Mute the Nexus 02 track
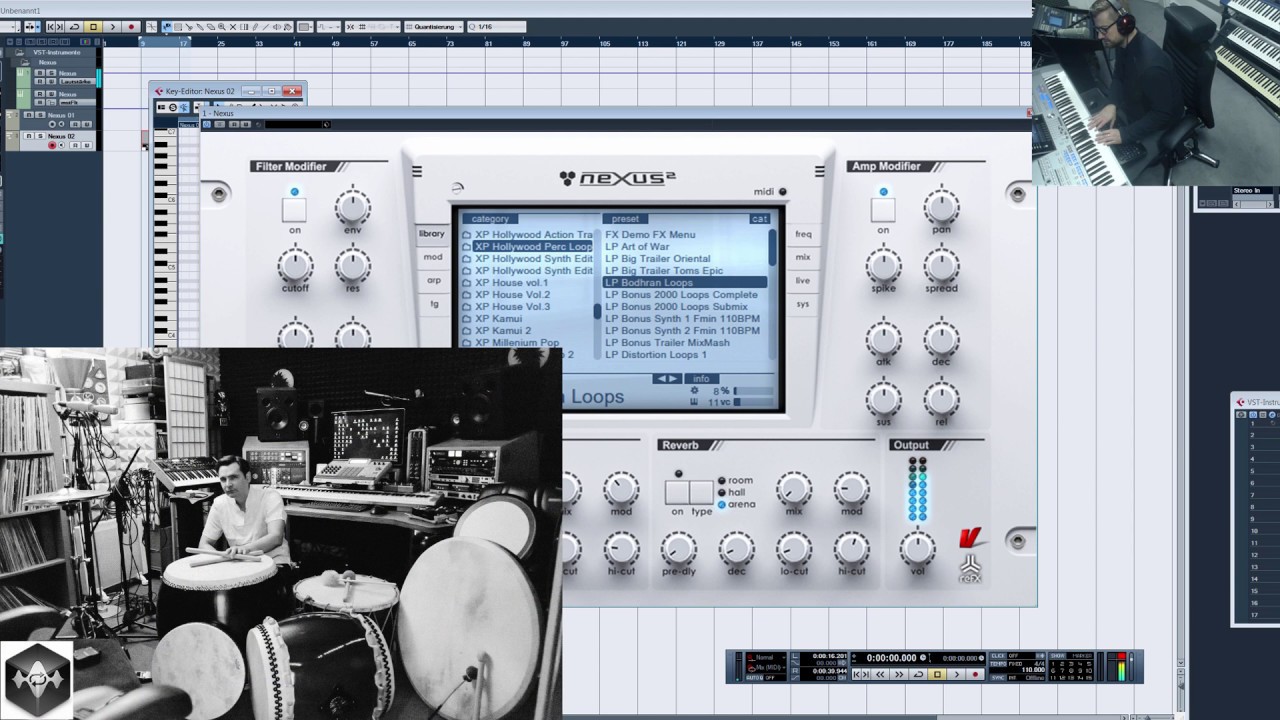Viewport: 1280px width, 720px height. [x=29, y=136]
